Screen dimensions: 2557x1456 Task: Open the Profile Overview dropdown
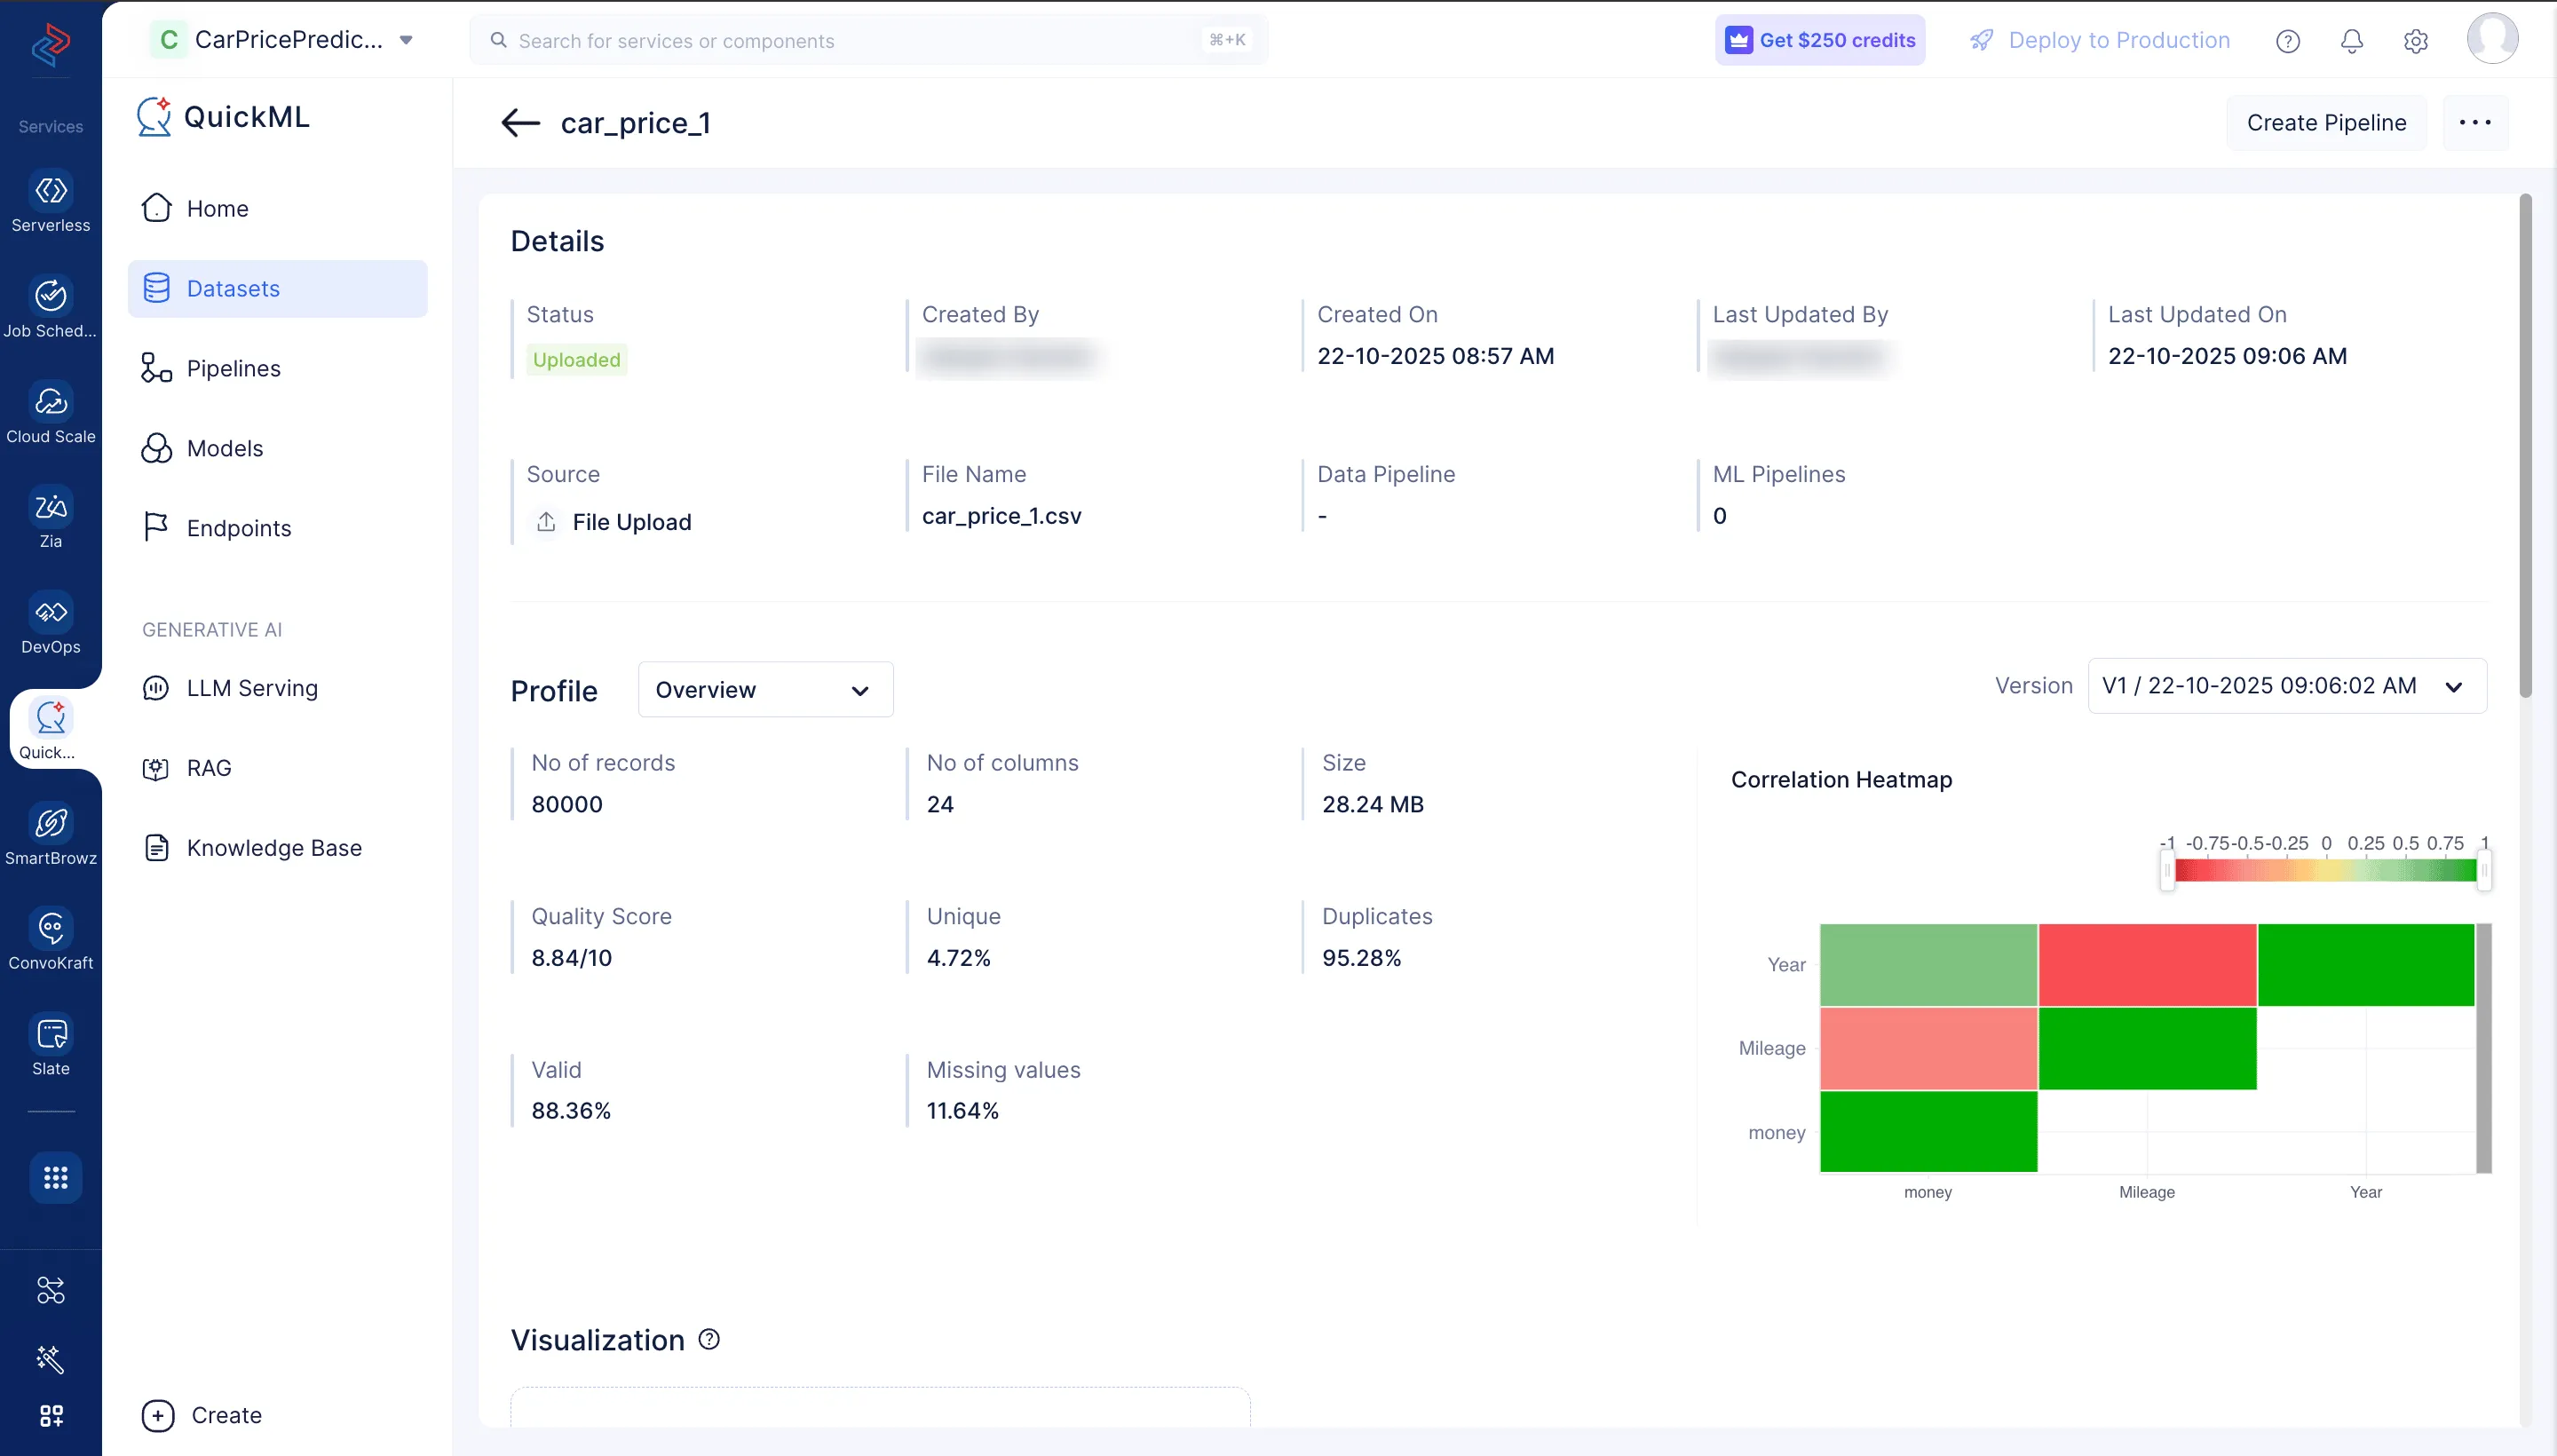pos(764,689)
